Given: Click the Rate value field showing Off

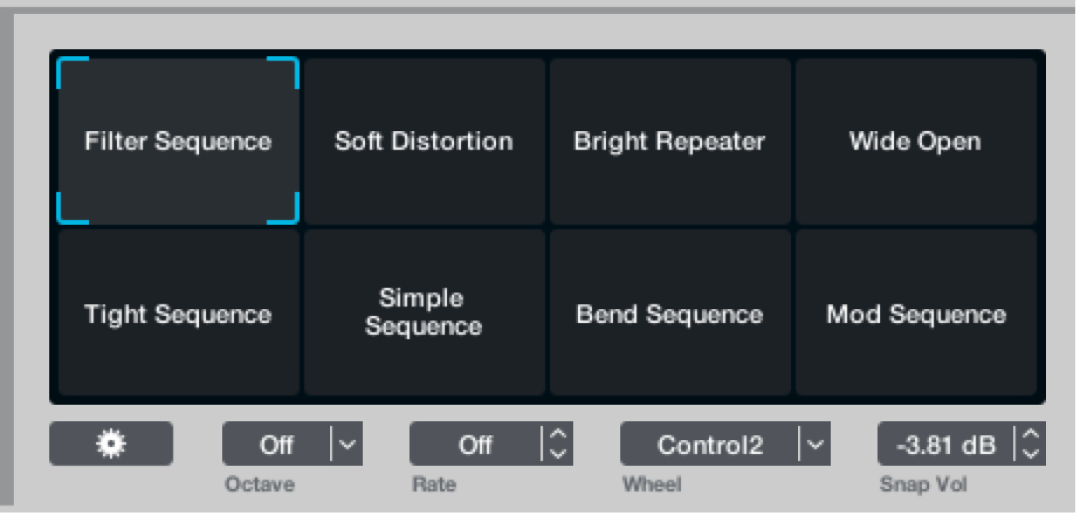Looking at the screenshot, I should (476, 444).
